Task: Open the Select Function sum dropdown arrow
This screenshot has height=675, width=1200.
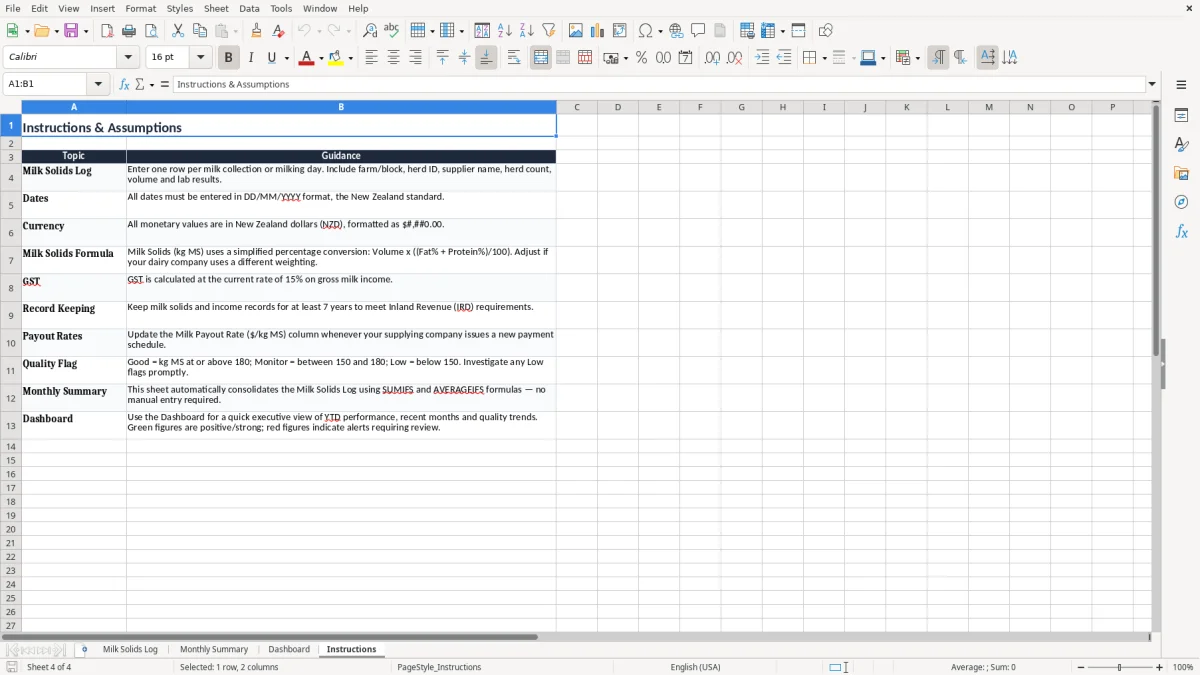Action: point(152,85)
